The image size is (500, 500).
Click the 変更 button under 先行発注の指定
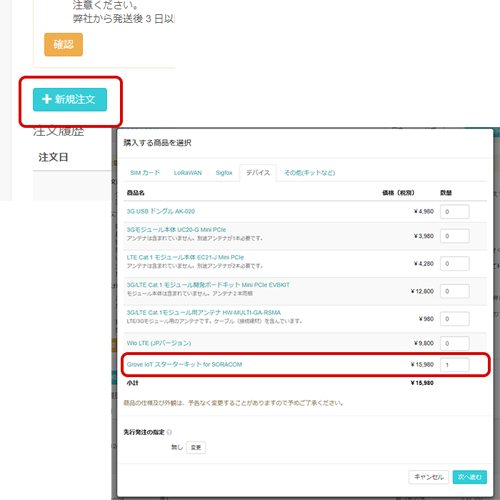point(196,447)
